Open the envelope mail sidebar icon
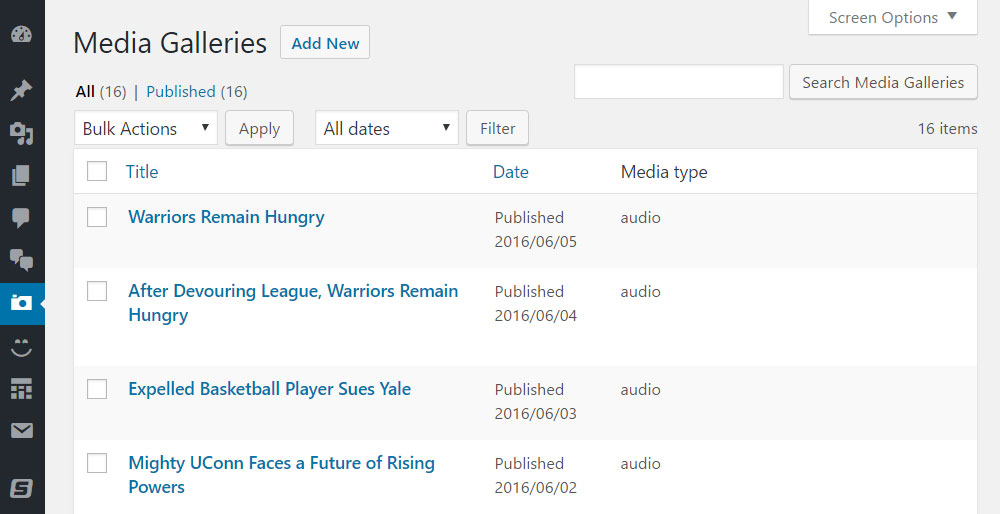The width and height of the screenshot is (1000, 514). point(21,431)
